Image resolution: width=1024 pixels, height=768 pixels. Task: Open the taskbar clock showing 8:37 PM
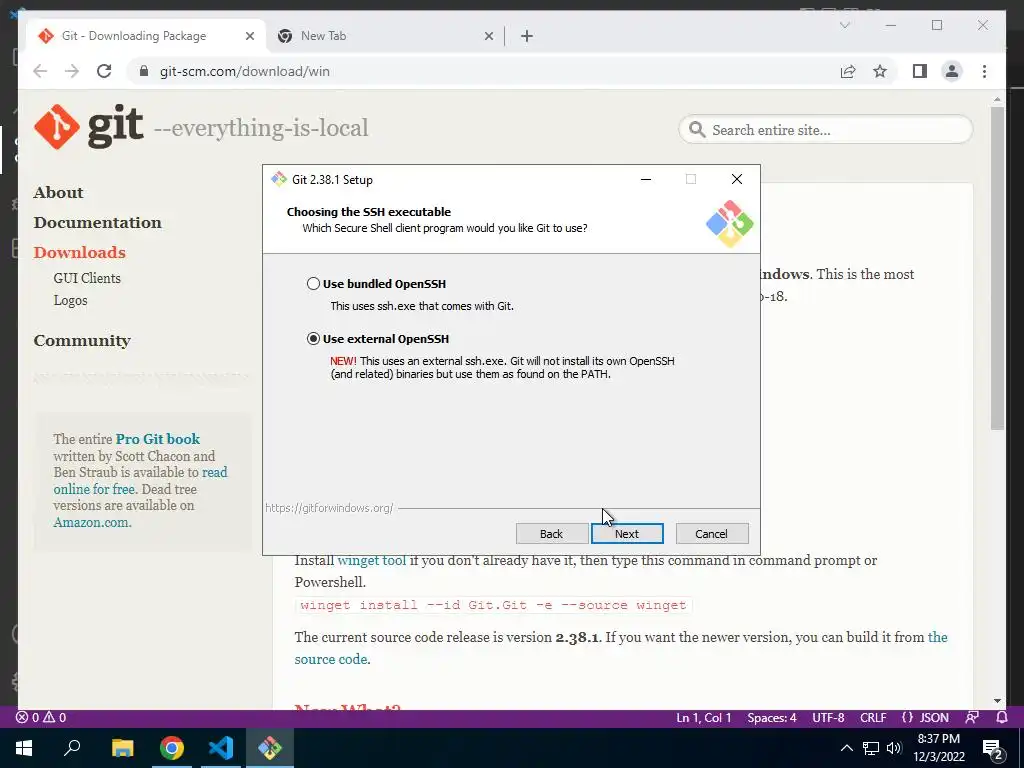click(939, 748)
